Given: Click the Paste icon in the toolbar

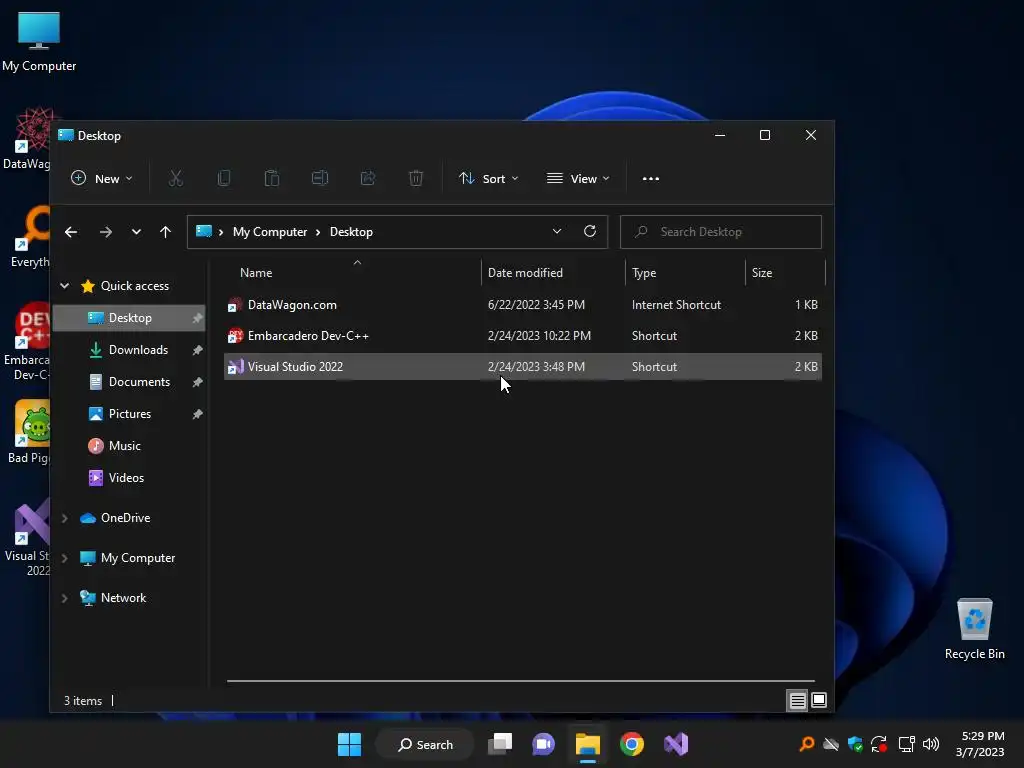Looking at the screenshot, I should point(272,178).
